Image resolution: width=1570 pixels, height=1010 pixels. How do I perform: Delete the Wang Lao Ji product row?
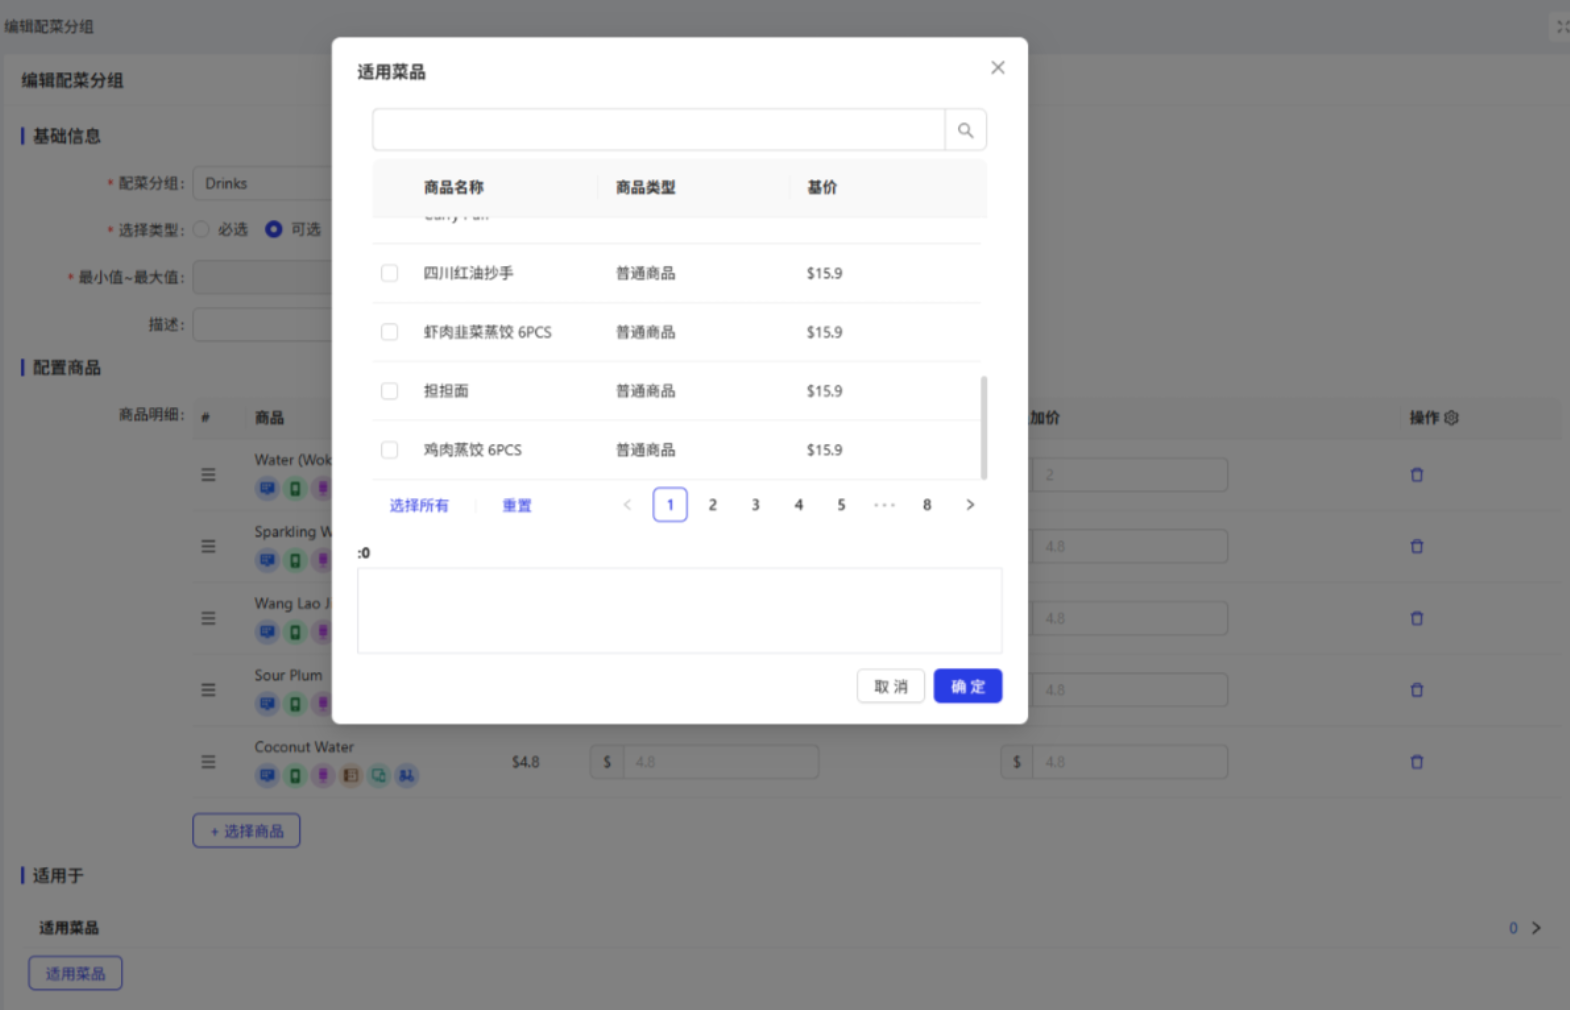(x=1416, y=618)
